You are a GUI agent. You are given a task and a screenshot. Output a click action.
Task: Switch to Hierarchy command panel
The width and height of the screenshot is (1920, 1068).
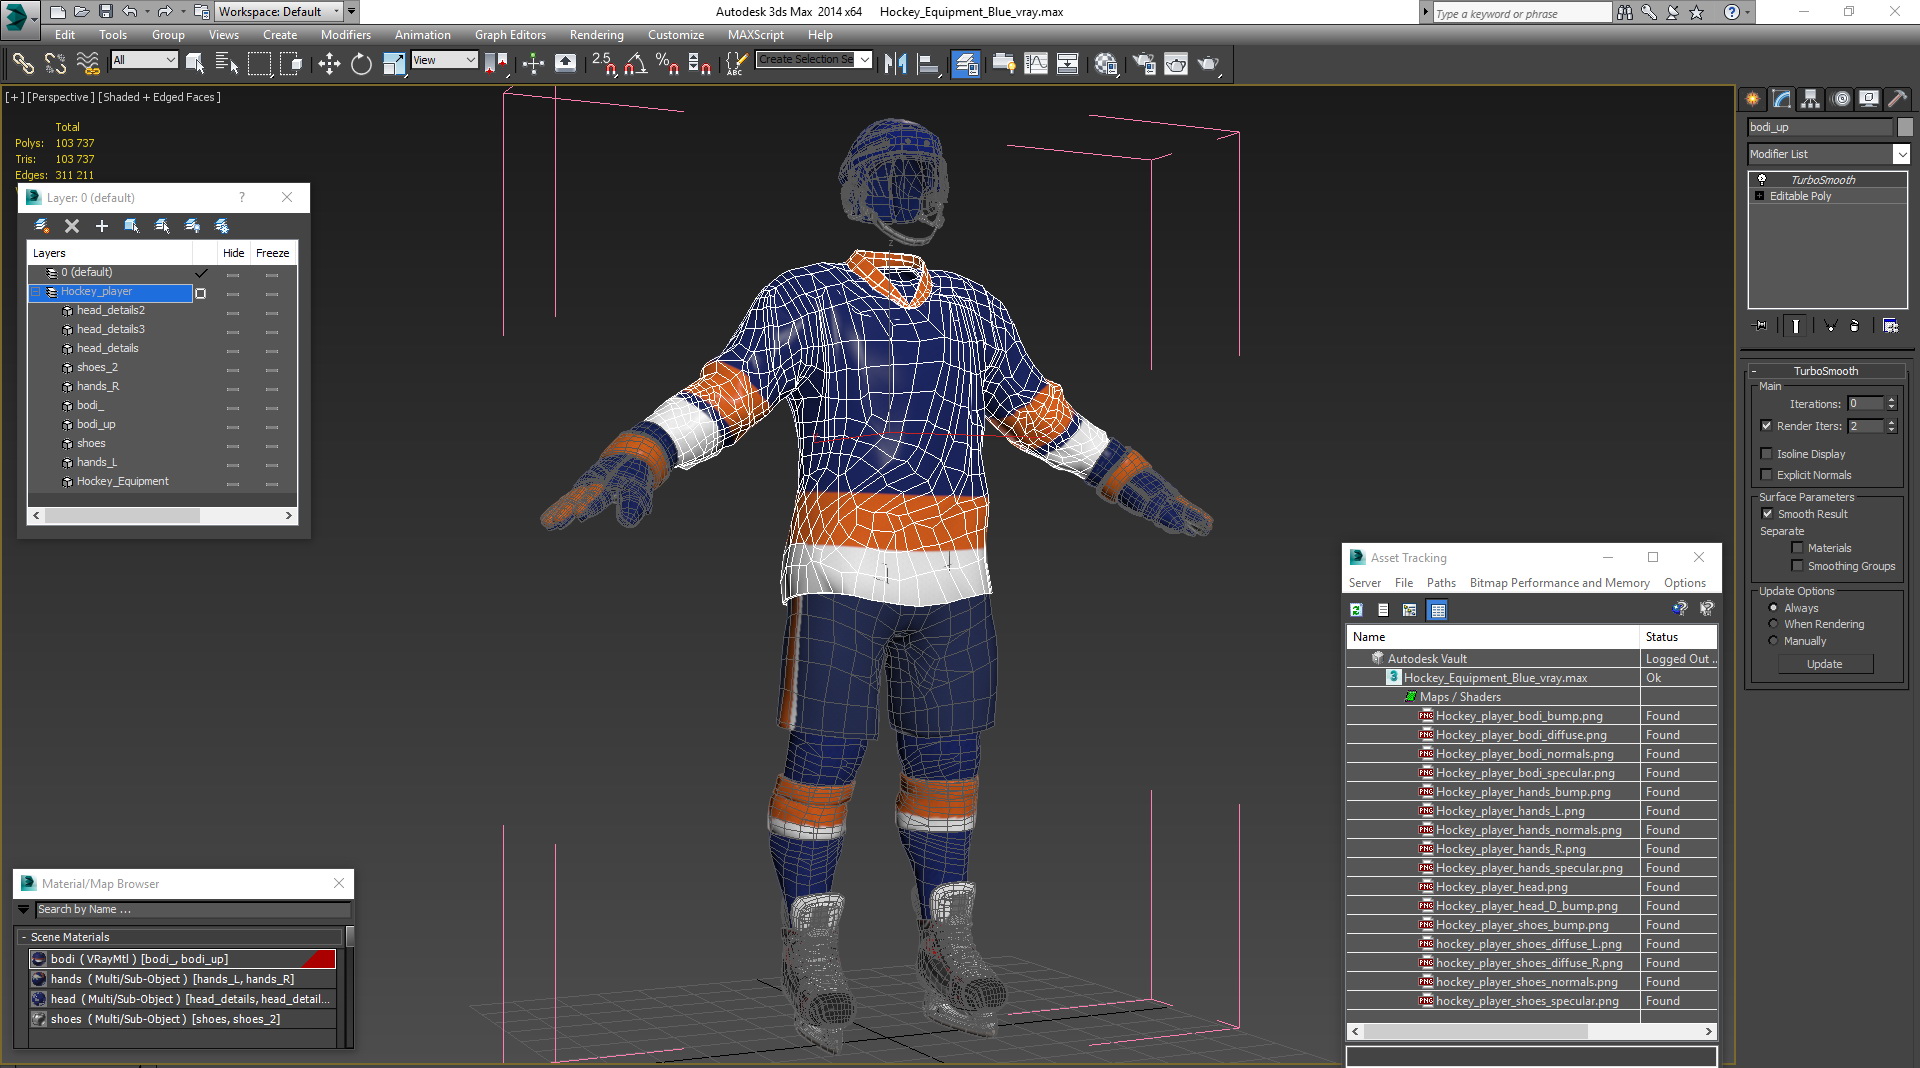[1811, 99]
